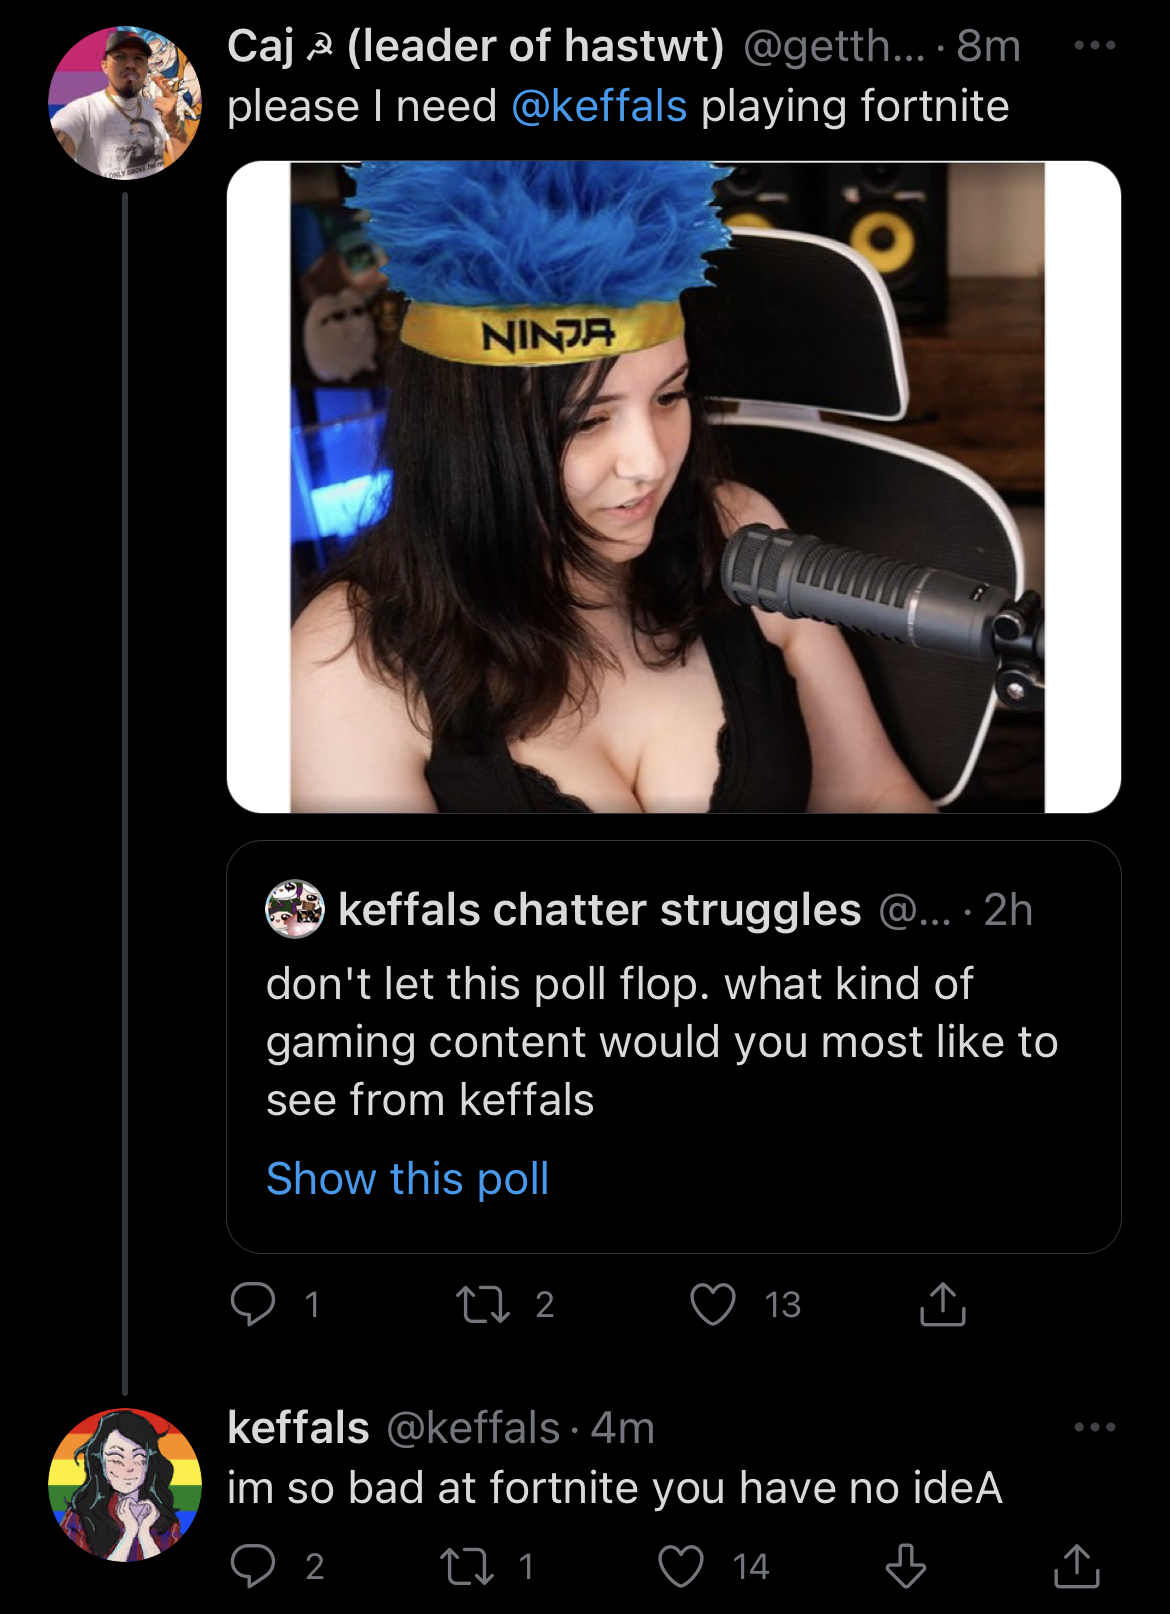The width and height of the screenshot is (1170, 1614).
Task: Open the Show this poll link
Action: coord(408,1179)
